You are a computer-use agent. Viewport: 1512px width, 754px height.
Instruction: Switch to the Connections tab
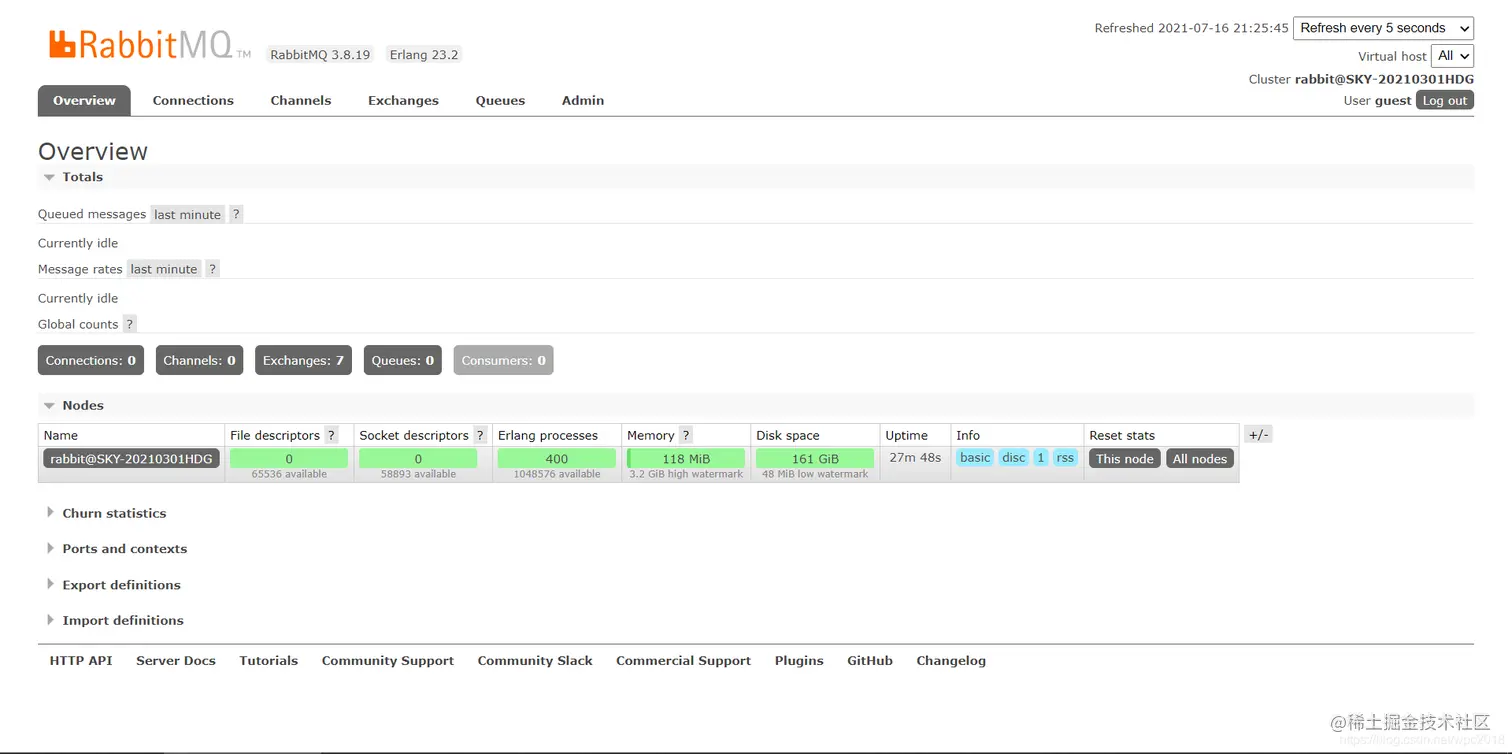click(x=193, y=100)
